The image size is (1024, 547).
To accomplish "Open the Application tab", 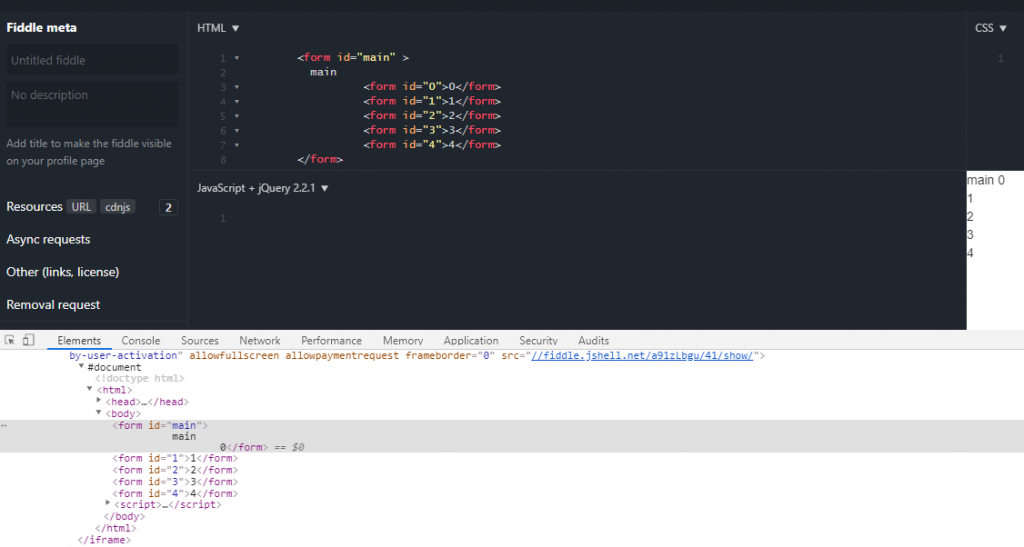I will pyautogui.click(x=471, y=341).
